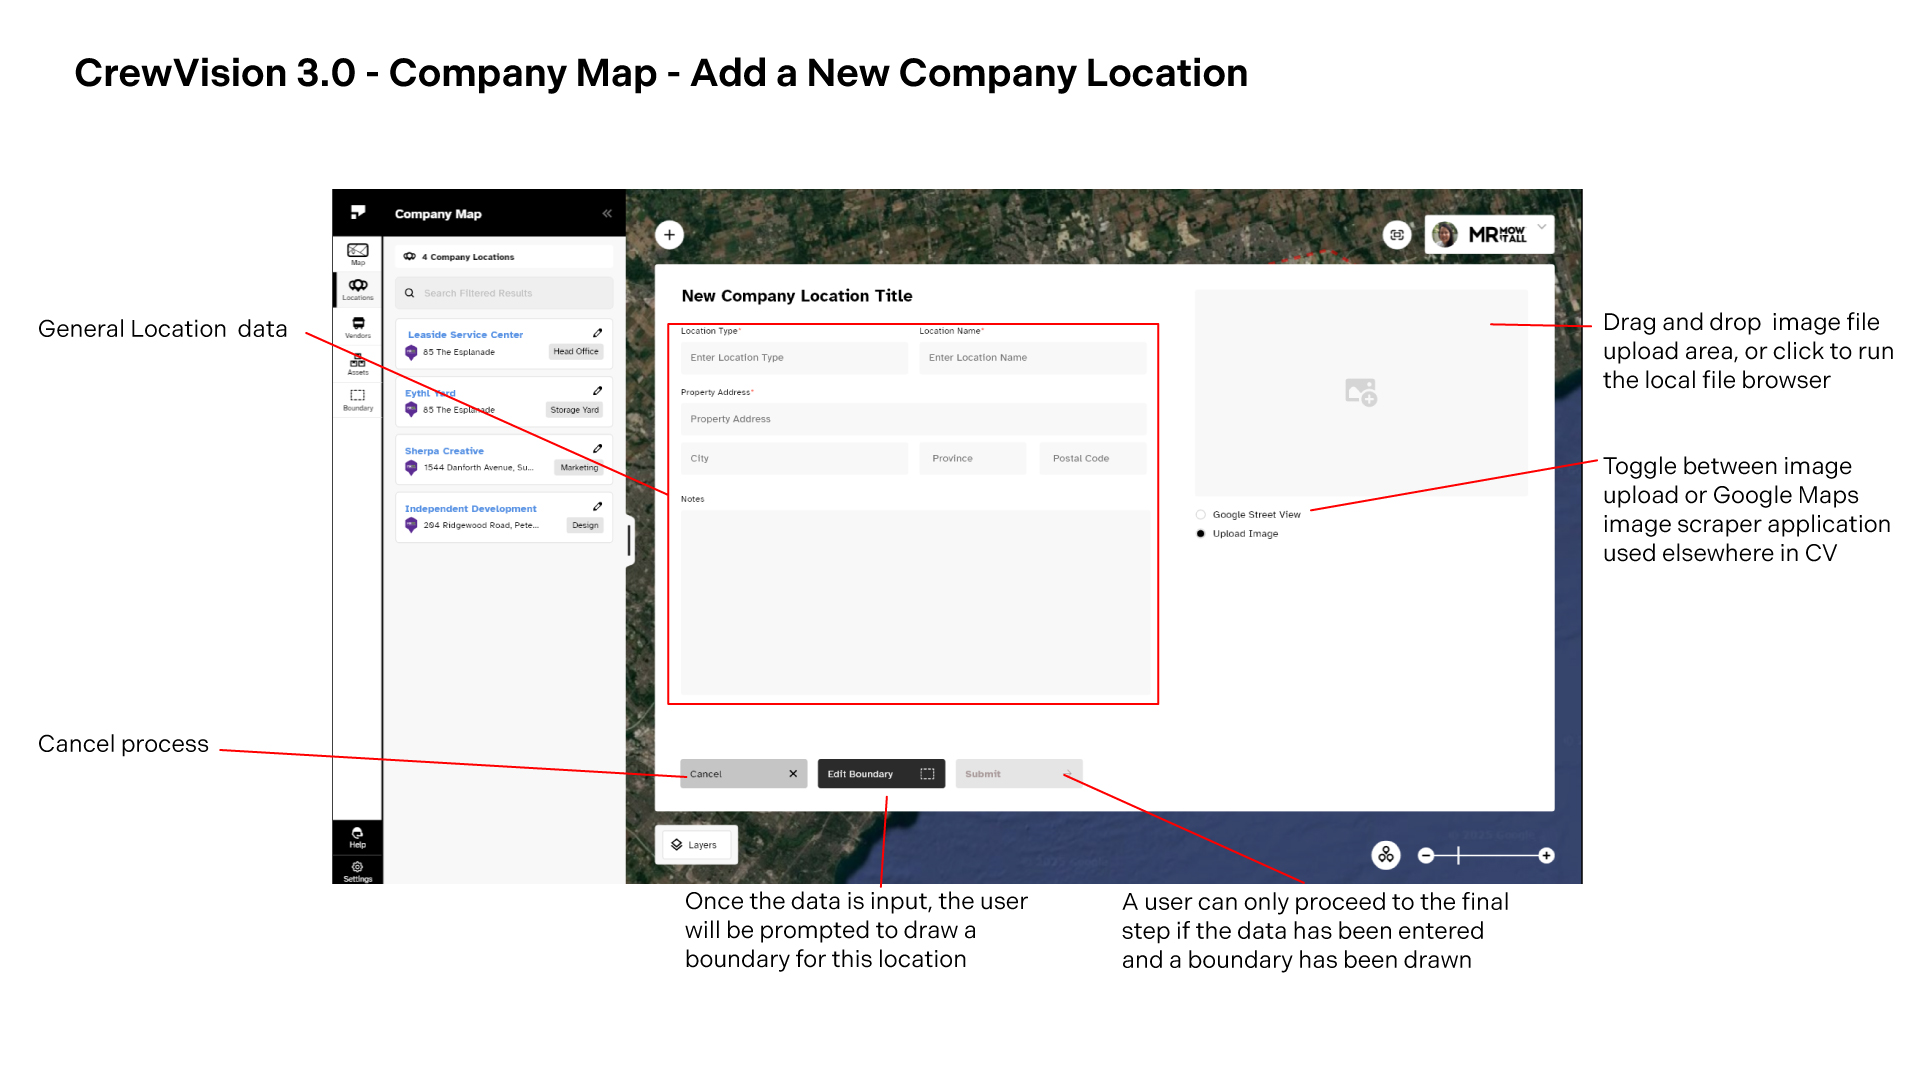Click the Enter Location Name field
This screenshot has height=1080, width=1920.
pos(1033,358)
